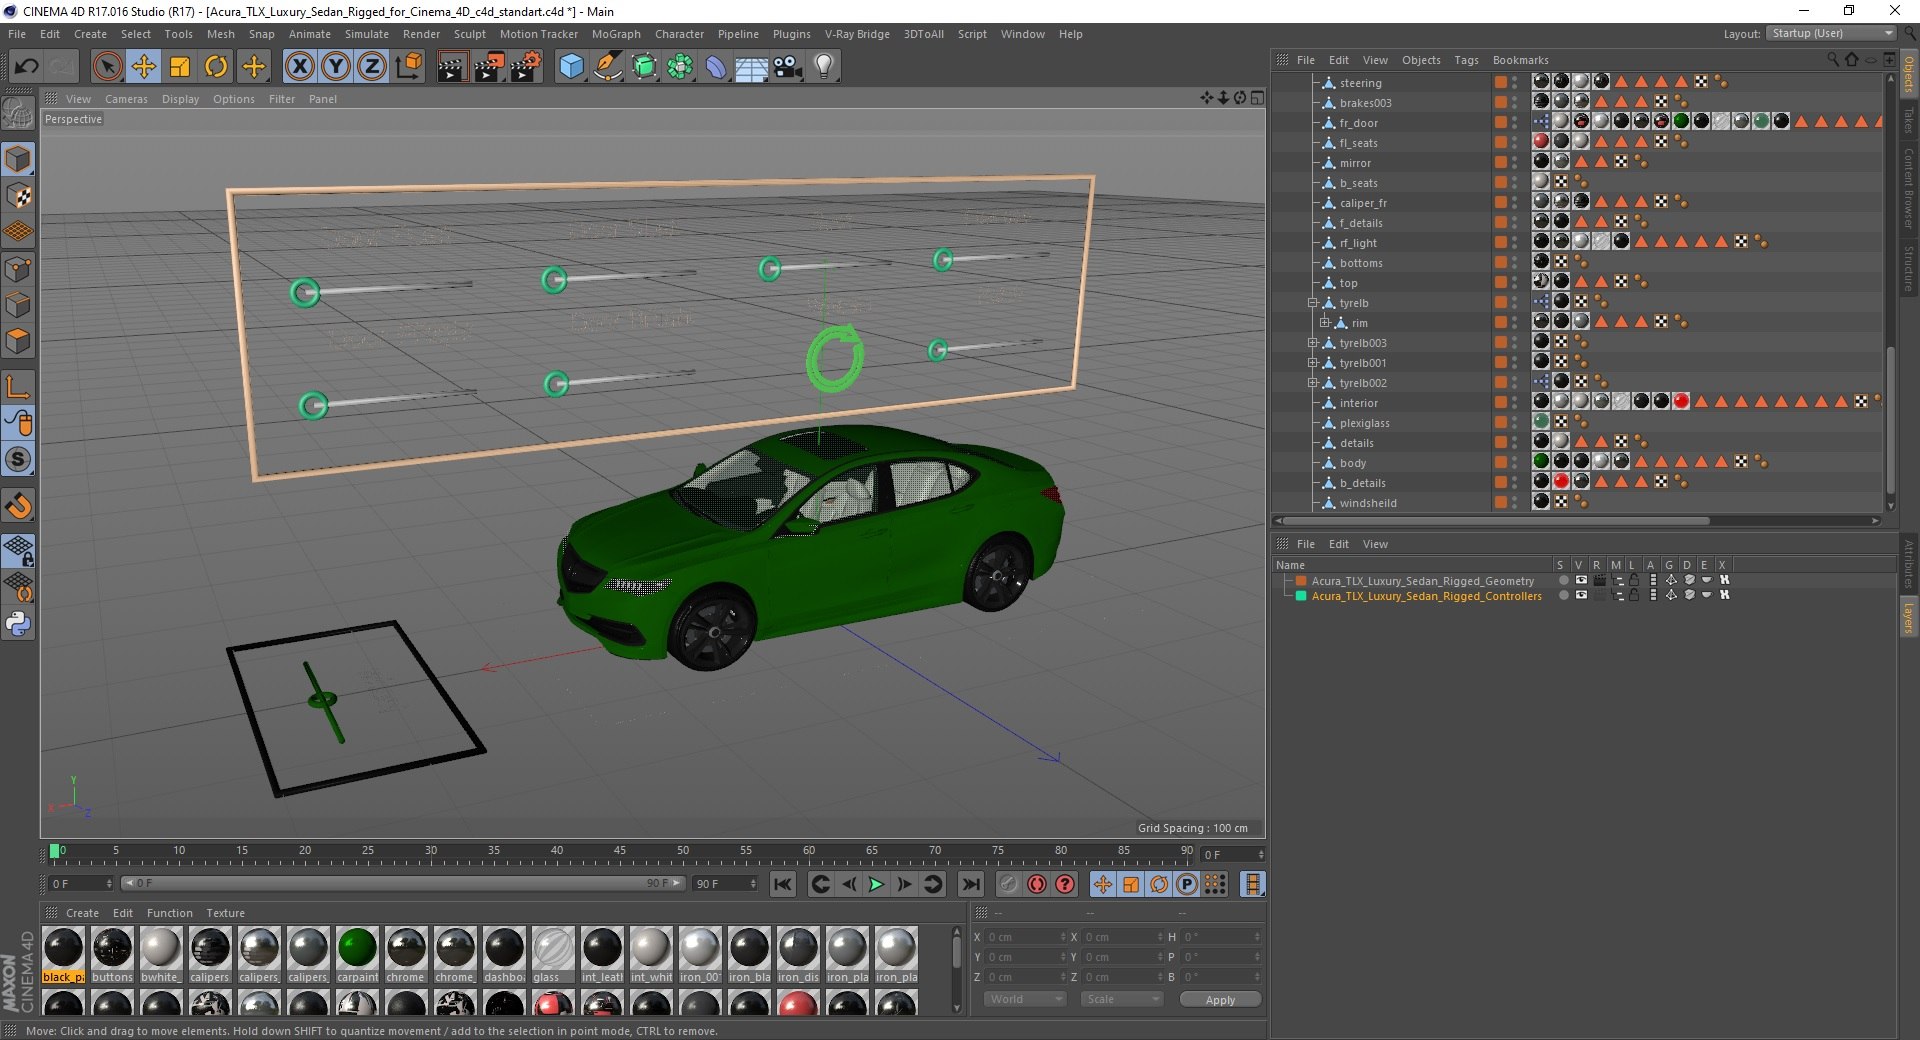
Task: Add a light object bulb icon
Action: [824, 67]
